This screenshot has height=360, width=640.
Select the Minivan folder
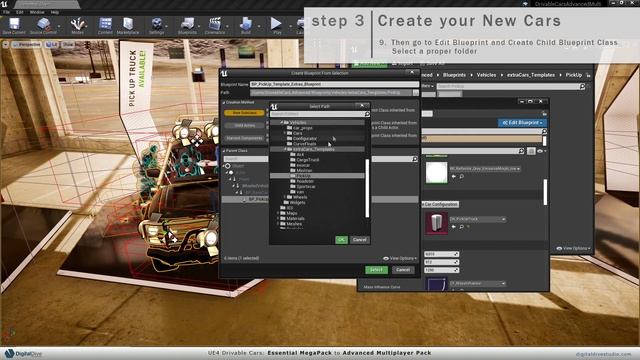tap(304, 171)
